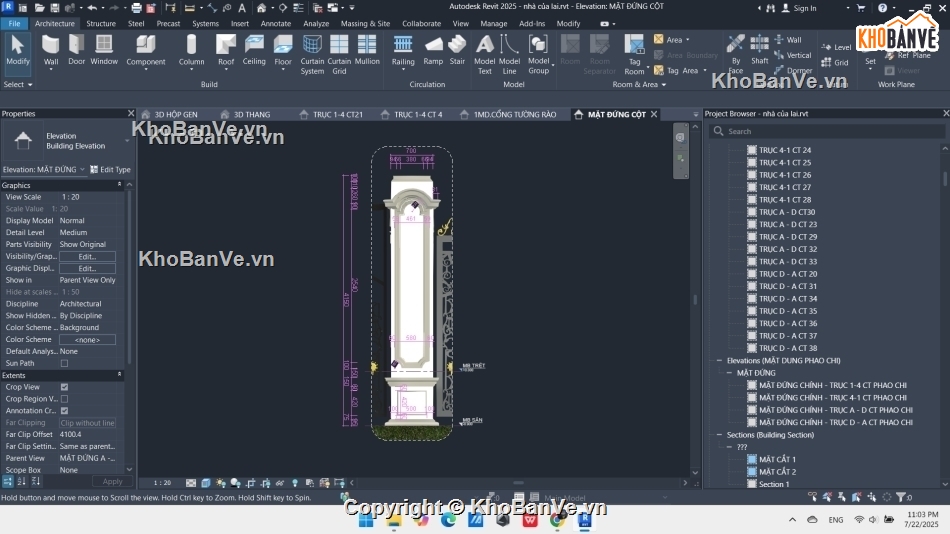Screen dimensions: 950x534
Task: Pick the Curtain System tool
Action: point(312,55)
